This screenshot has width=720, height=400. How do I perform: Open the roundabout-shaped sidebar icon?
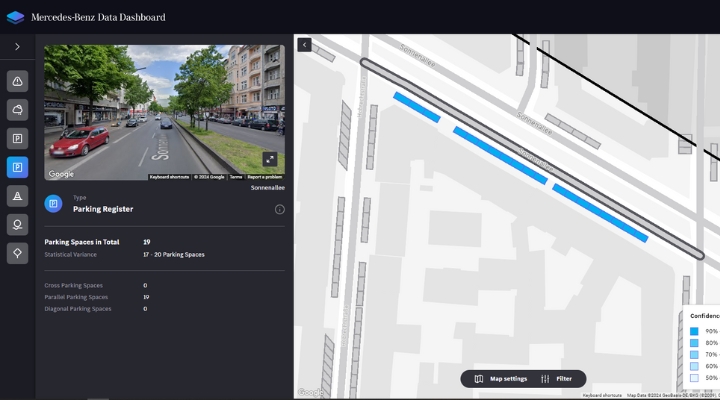point(17,225)
